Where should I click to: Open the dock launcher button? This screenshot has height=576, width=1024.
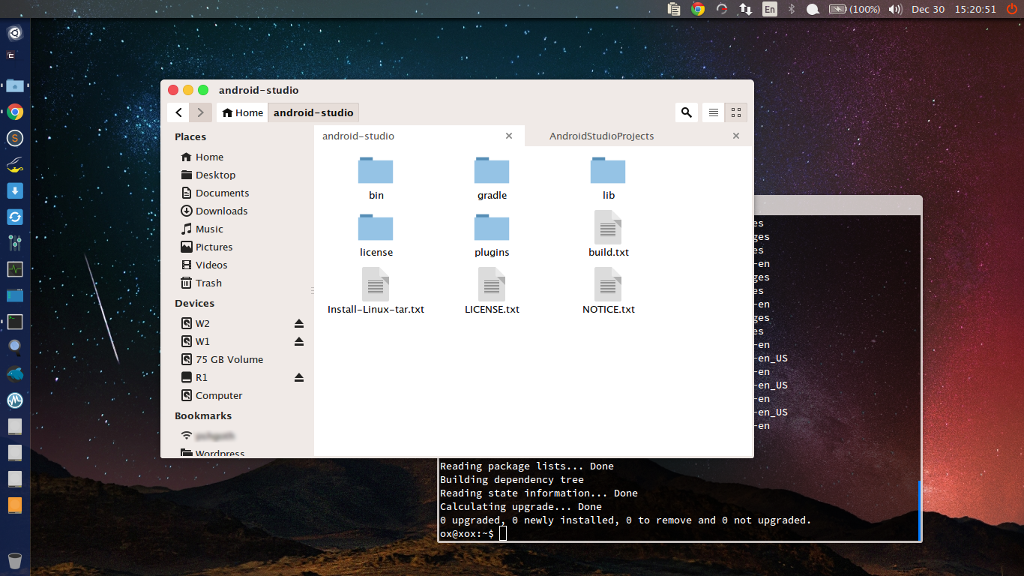pyautogui.click(x=14, y=33)
